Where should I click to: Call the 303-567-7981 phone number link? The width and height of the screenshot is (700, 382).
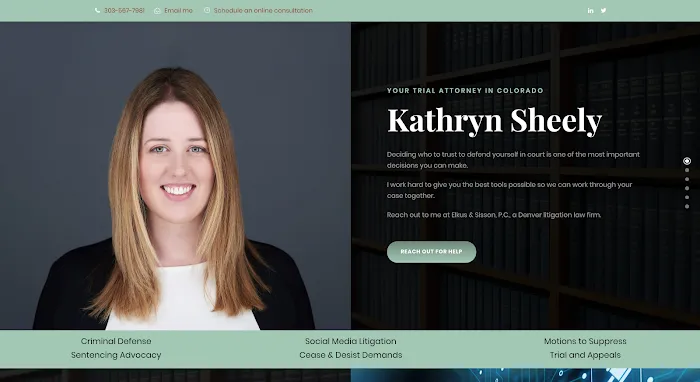tap(124, 10)
